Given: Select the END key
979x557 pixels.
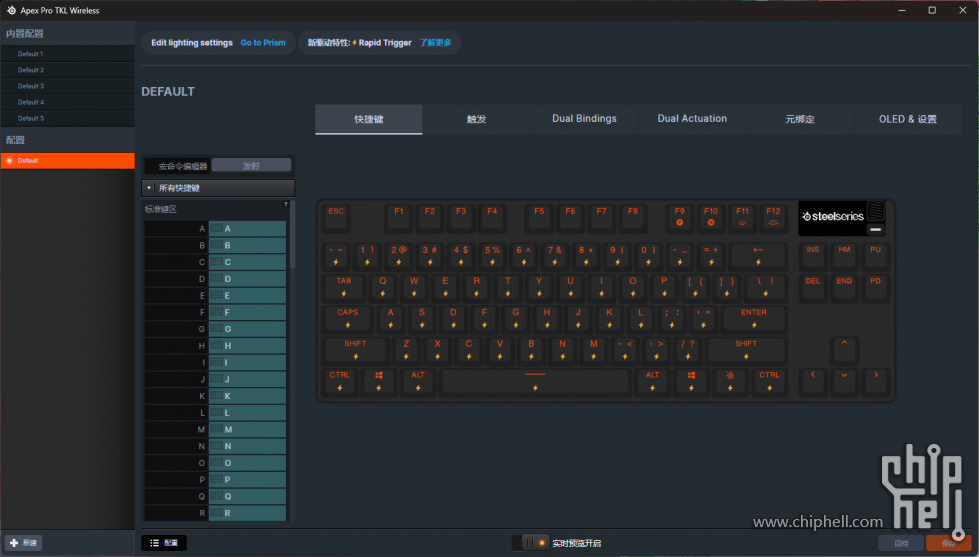Looking at the screenshot, I should pyautogui.click(x=844, y=287).
